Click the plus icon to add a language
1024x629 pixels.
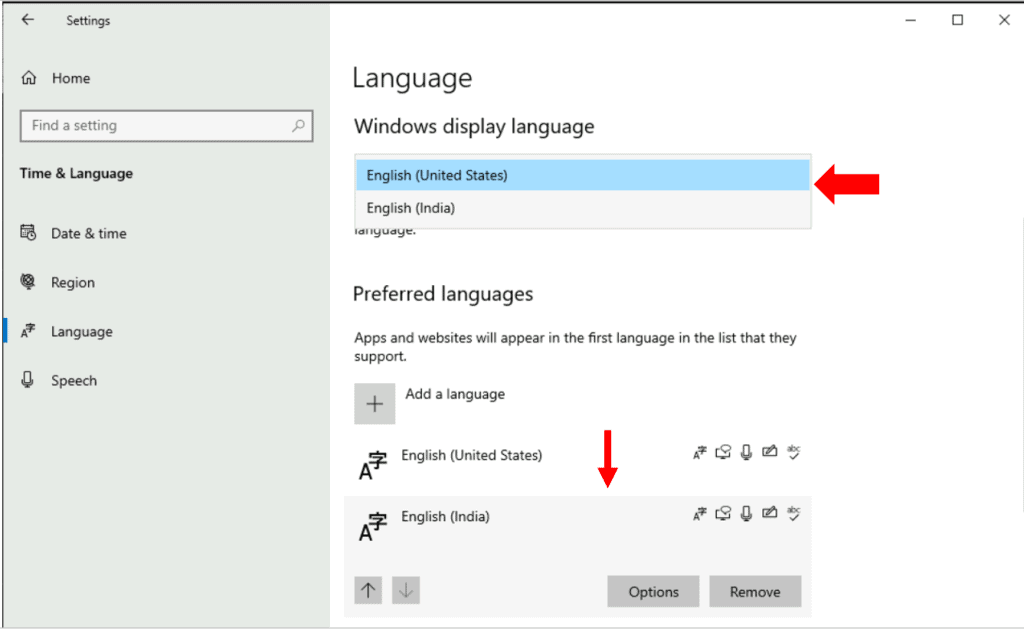[x=375, y=404]
